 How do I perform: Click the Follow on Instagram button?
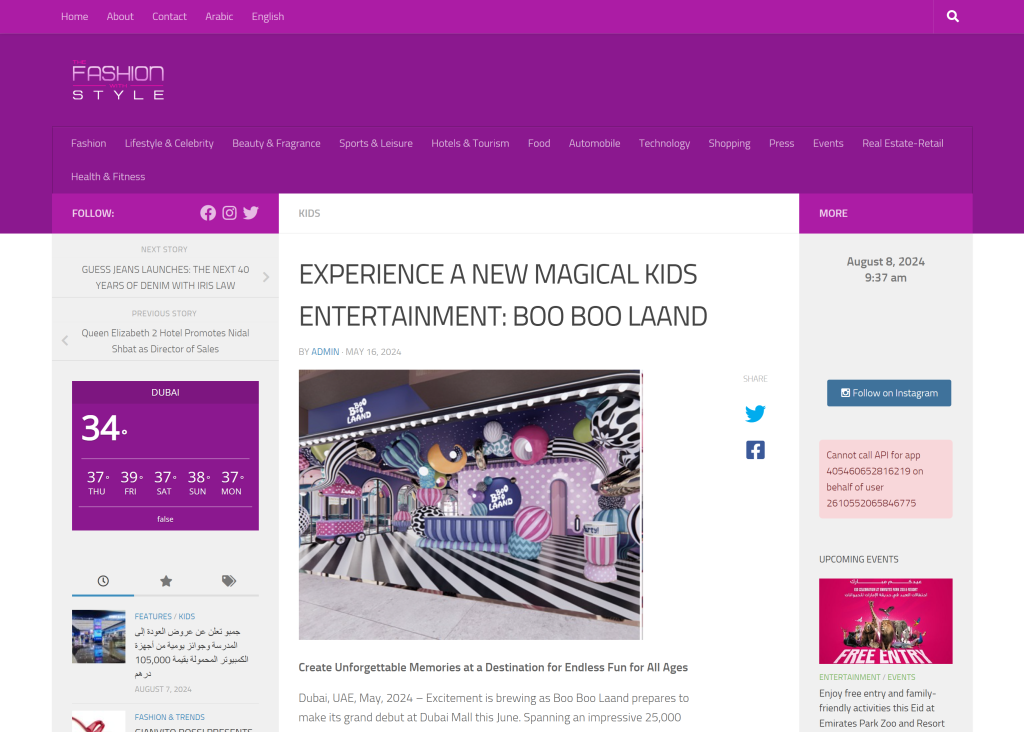[x=889, y=393]
